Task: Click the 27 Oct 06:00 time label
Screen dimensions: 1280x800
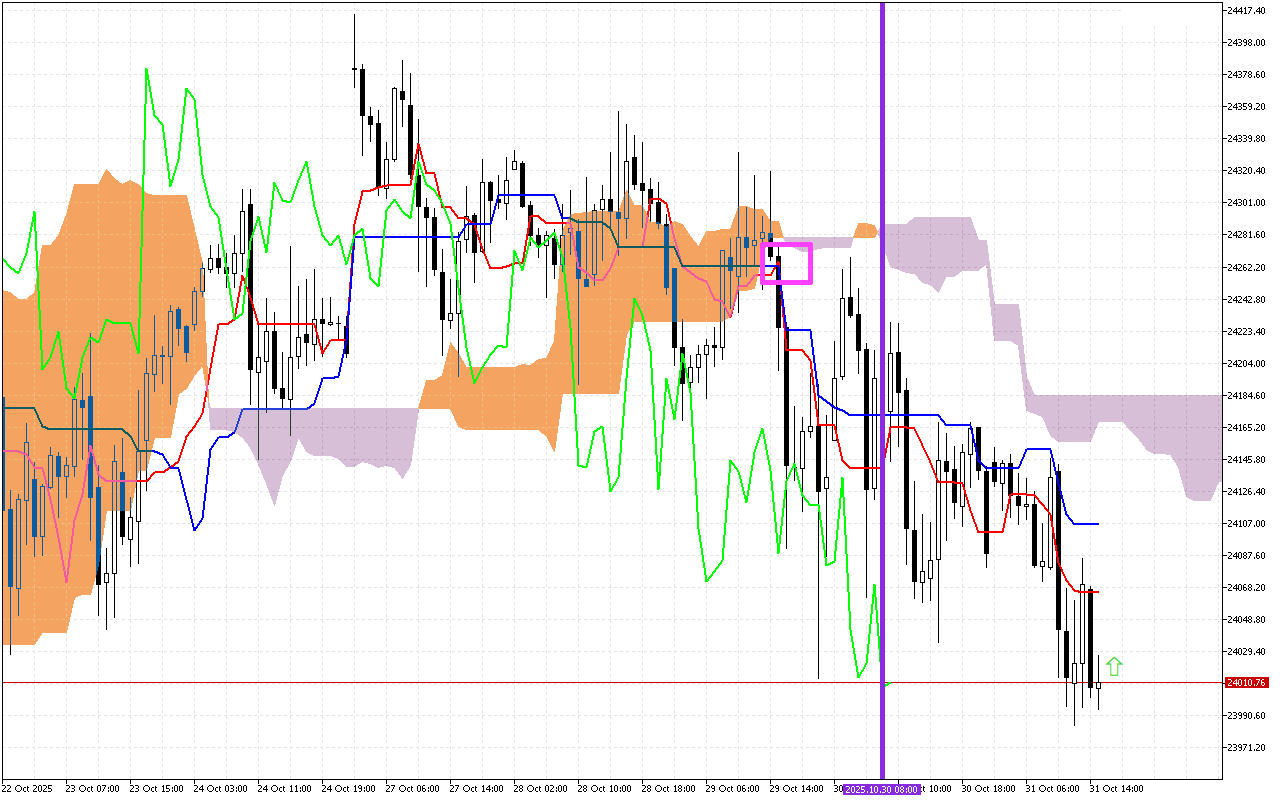Action: 413,789
